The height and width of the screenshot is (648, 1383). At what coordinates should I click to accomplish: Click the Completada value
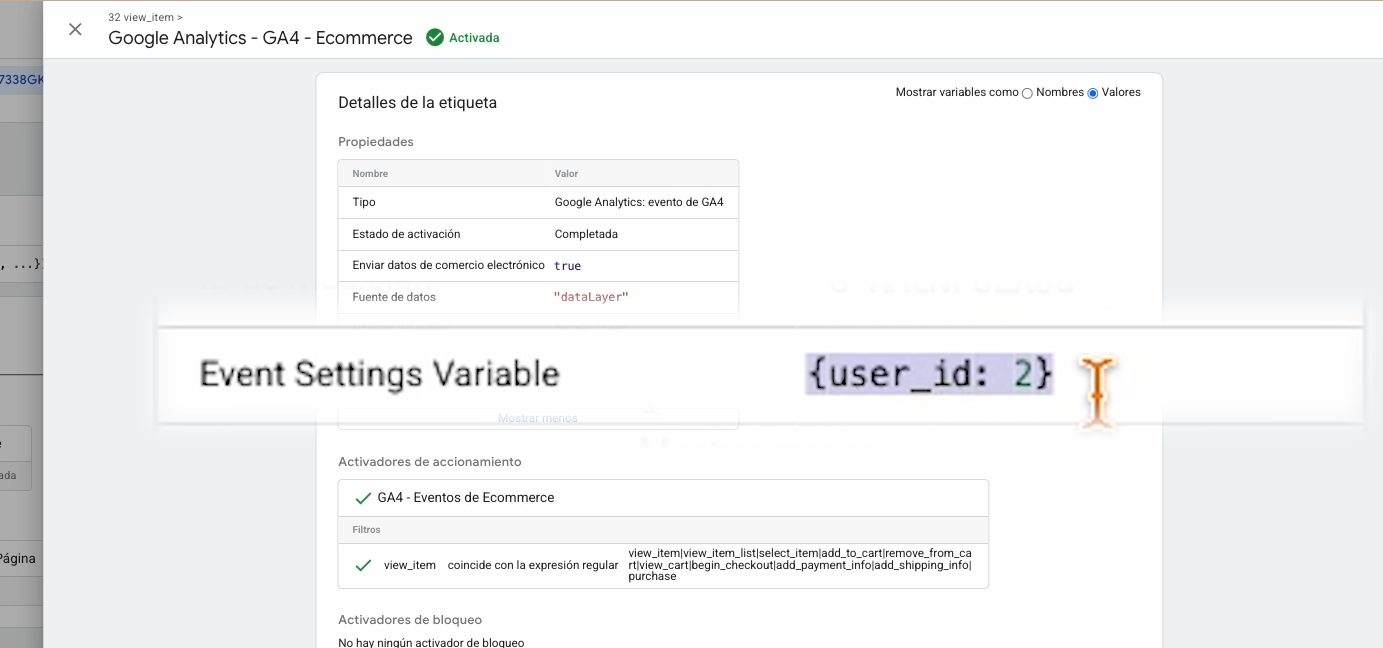(586, 234)
